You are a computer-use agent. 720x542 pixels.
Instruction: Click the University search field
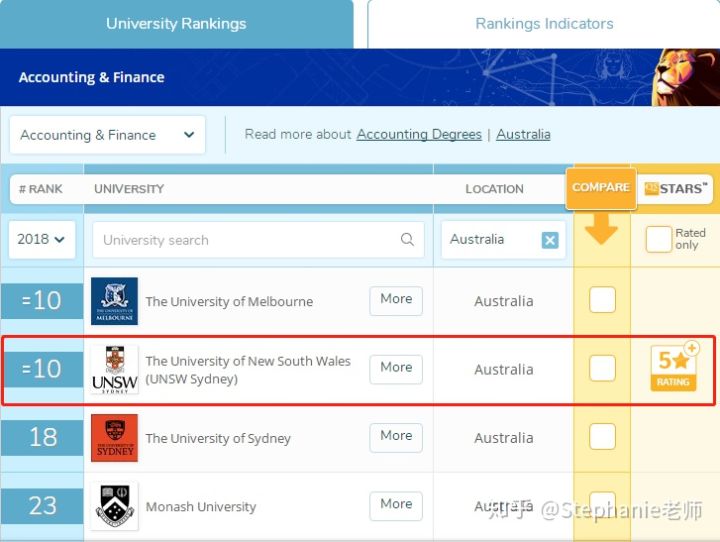[259, 240]
